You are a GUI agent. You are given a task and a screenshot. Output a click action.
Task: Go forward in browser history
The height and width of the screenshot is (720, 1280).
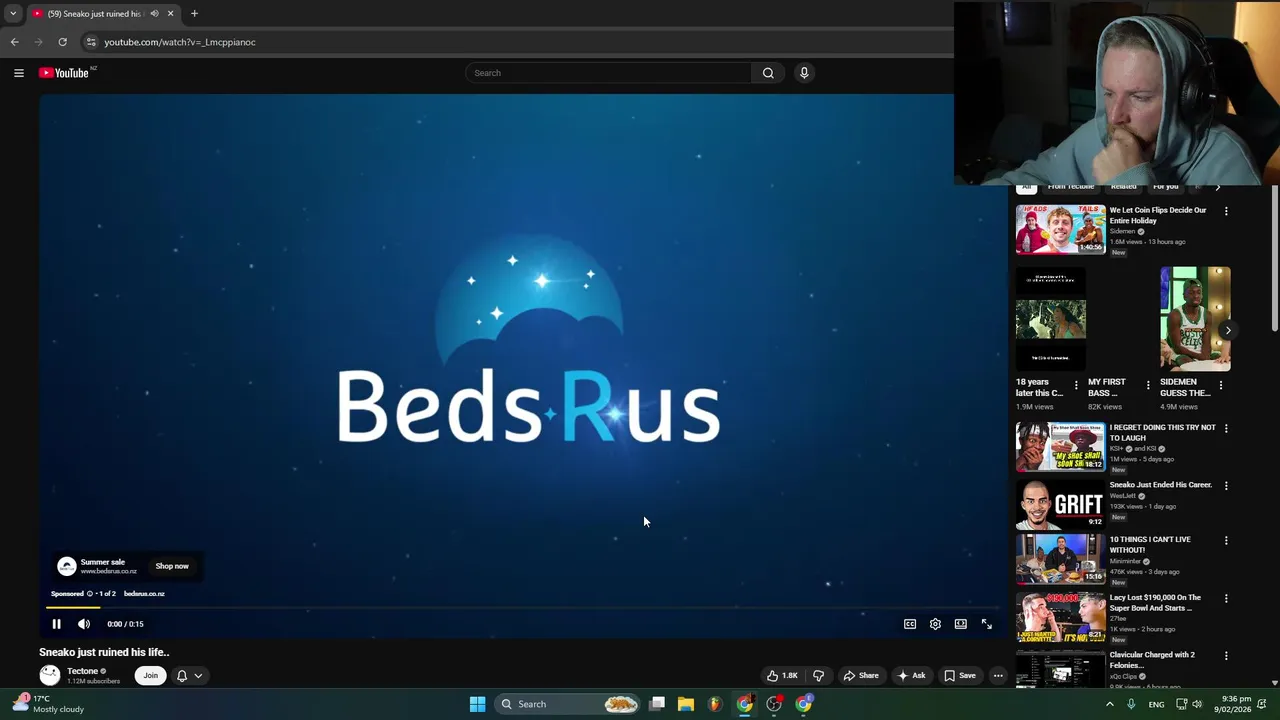tap(38, 42)
